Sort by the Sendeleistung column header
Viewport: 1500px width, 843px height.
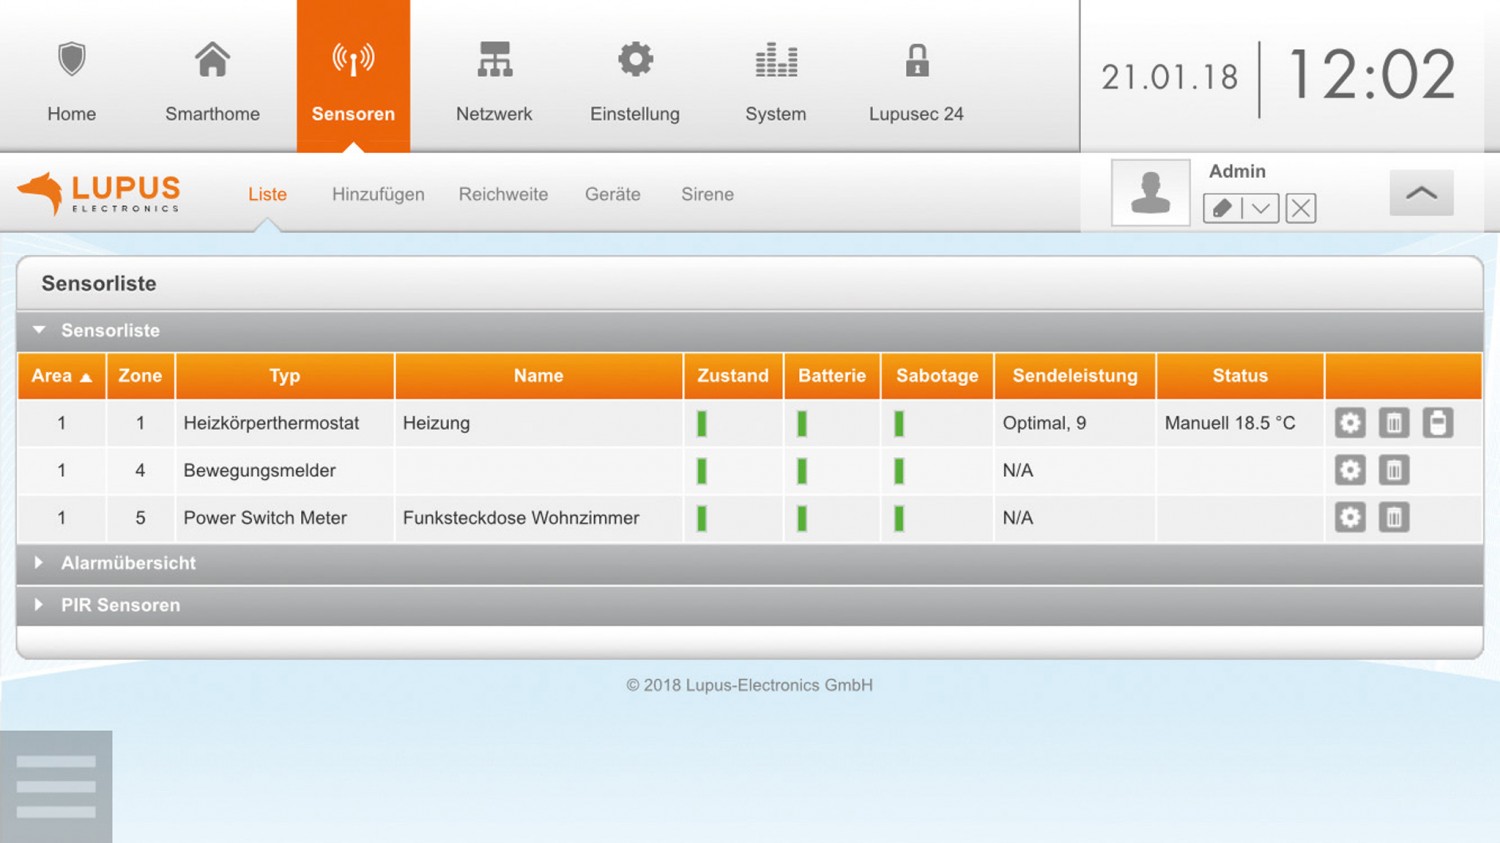point(1075,376)
